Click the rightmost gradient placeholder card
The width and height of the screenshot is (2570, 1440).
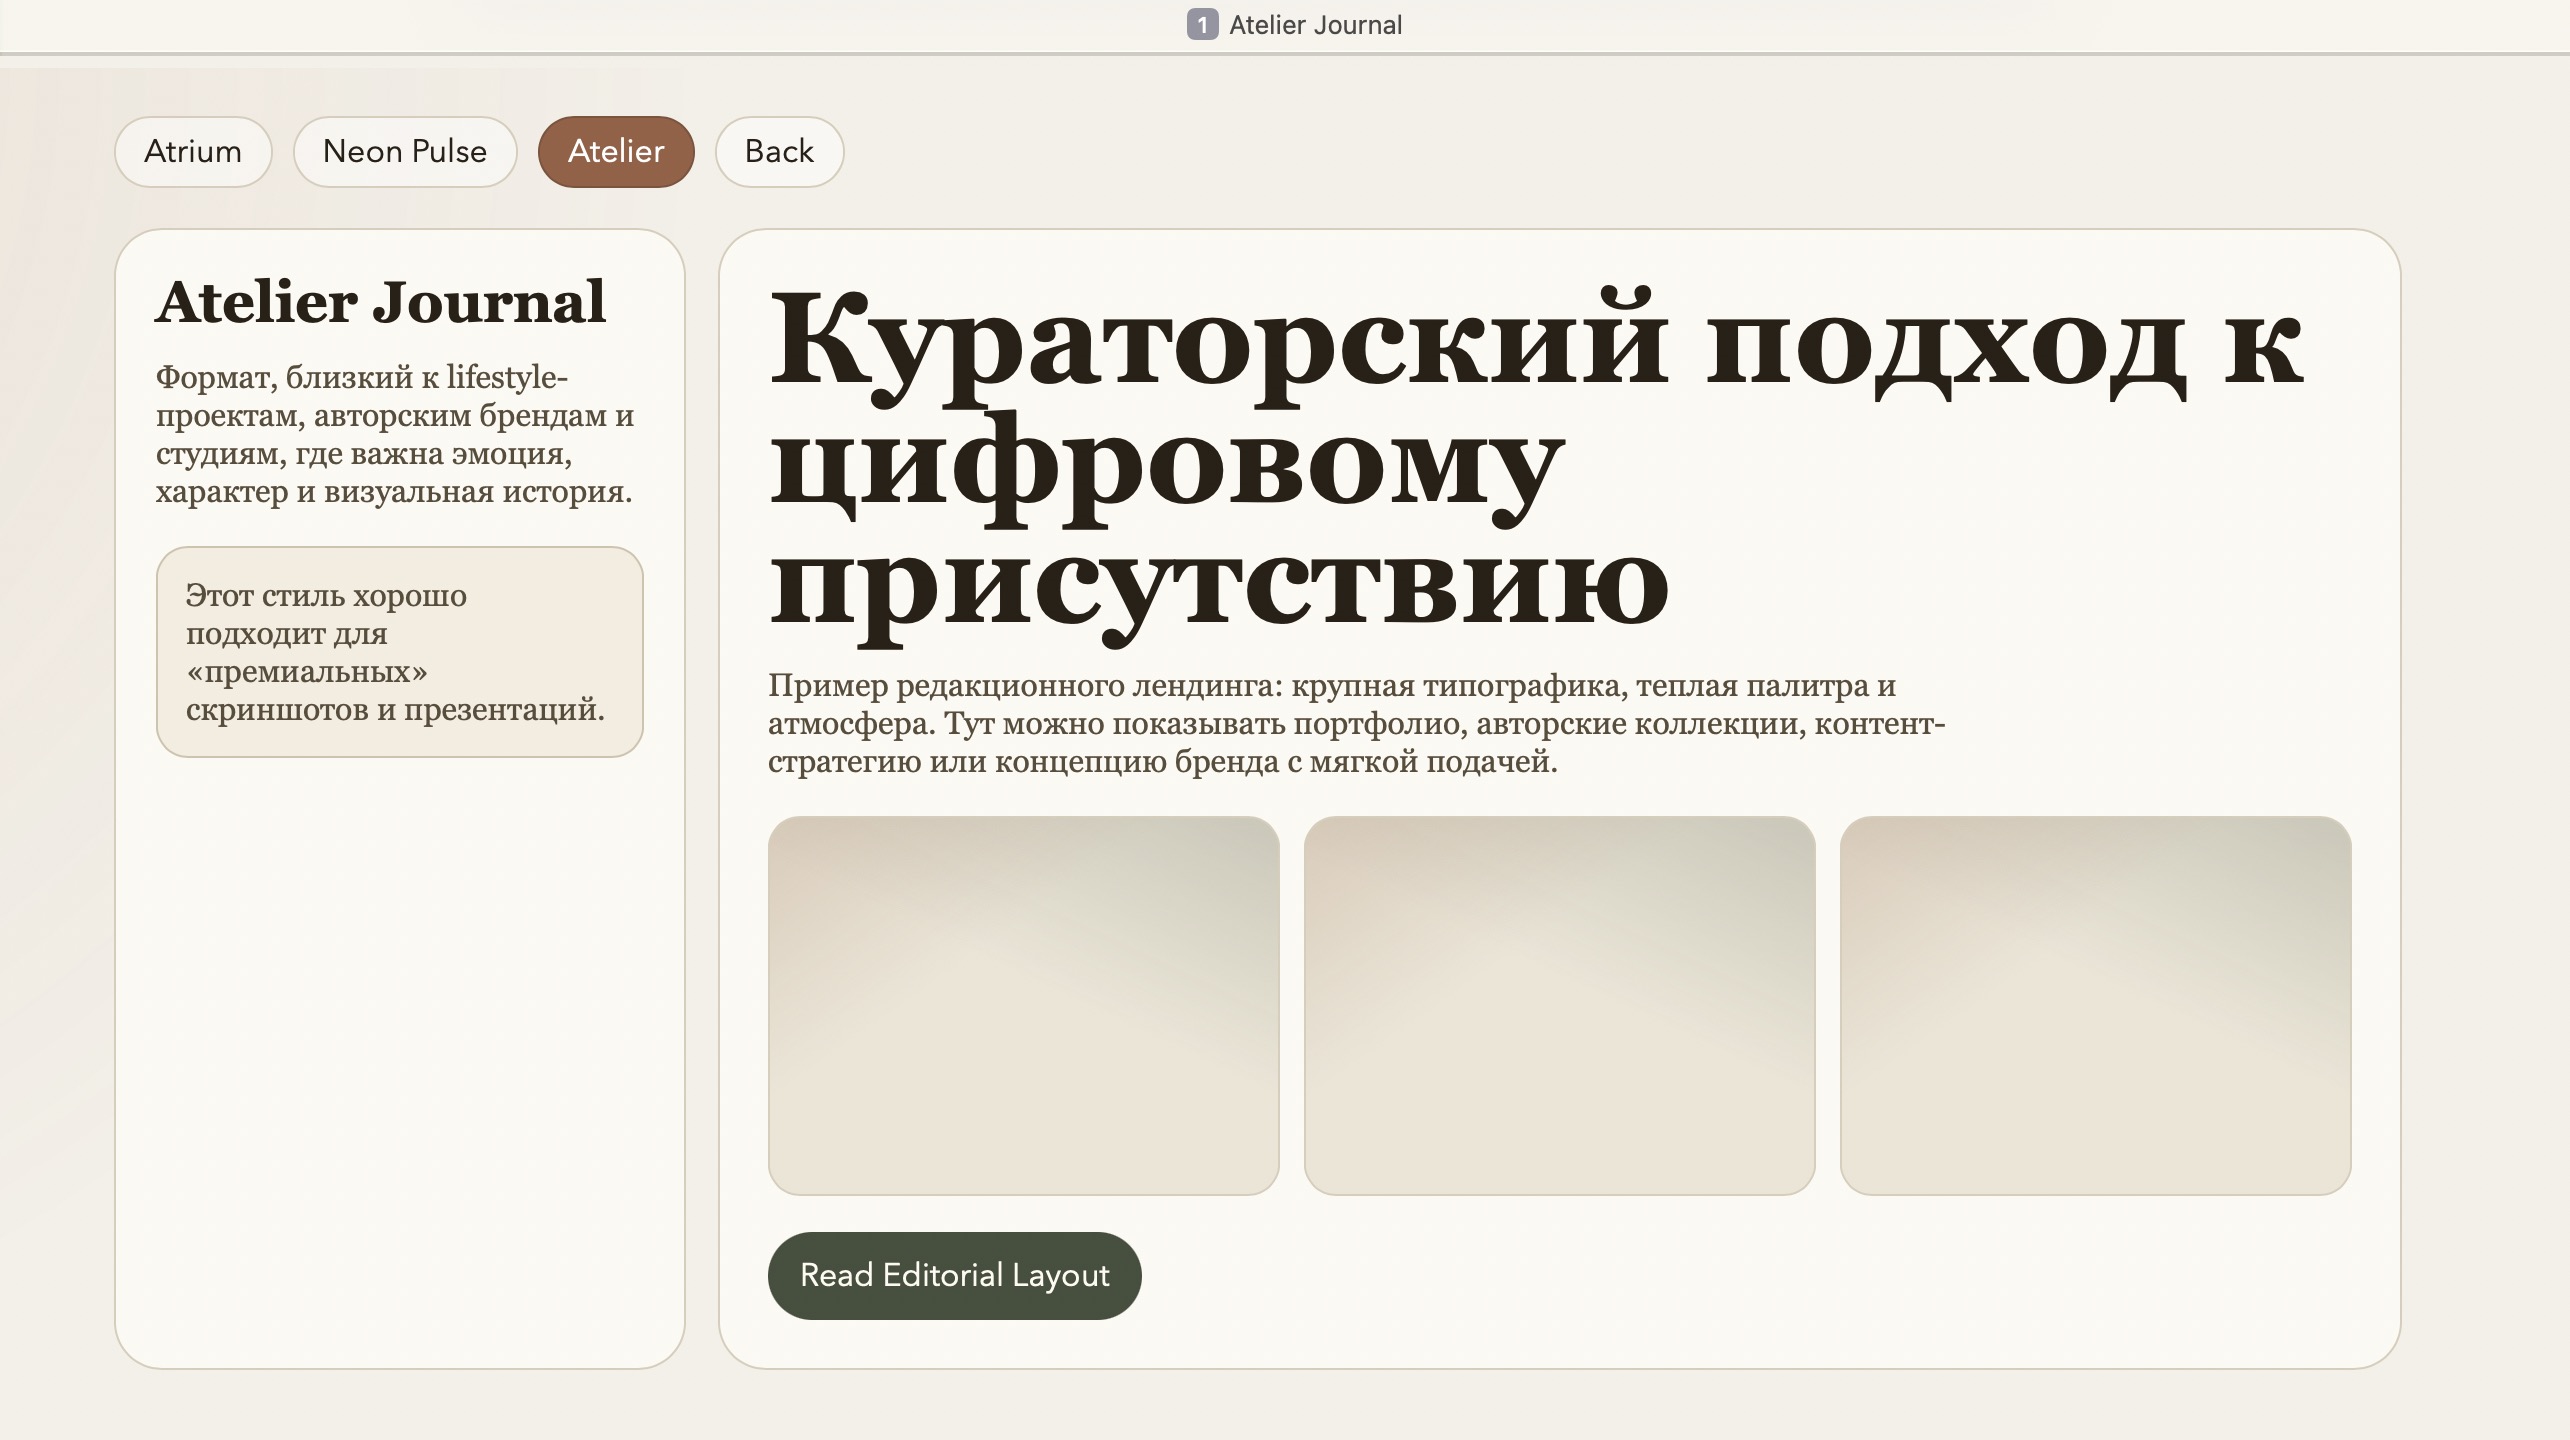pyautogui.click(x=2097, y=1007)
